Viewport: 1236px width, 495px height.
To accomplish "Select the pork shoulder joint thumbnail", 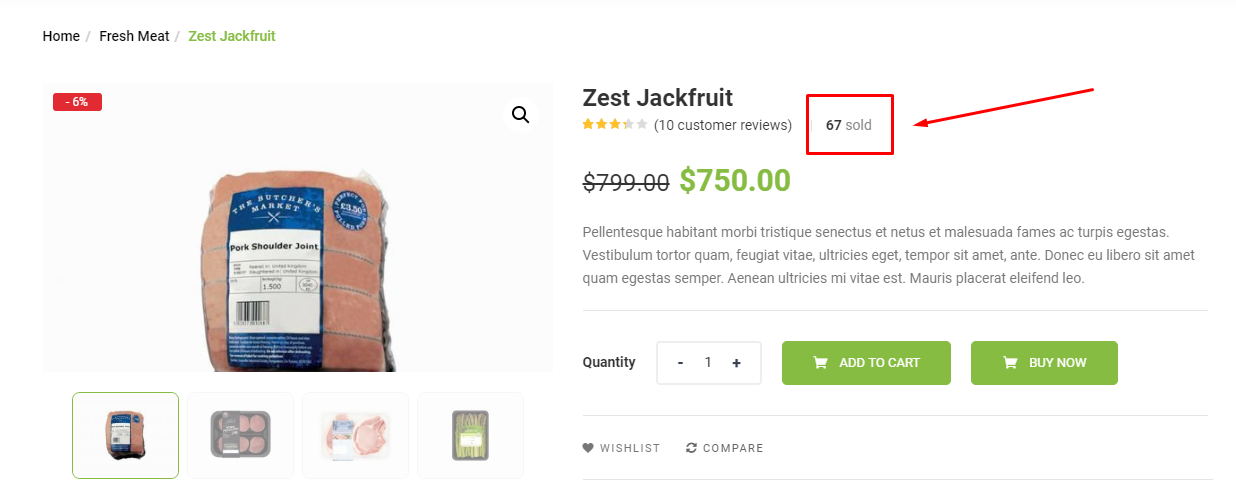I will (125, 435).
